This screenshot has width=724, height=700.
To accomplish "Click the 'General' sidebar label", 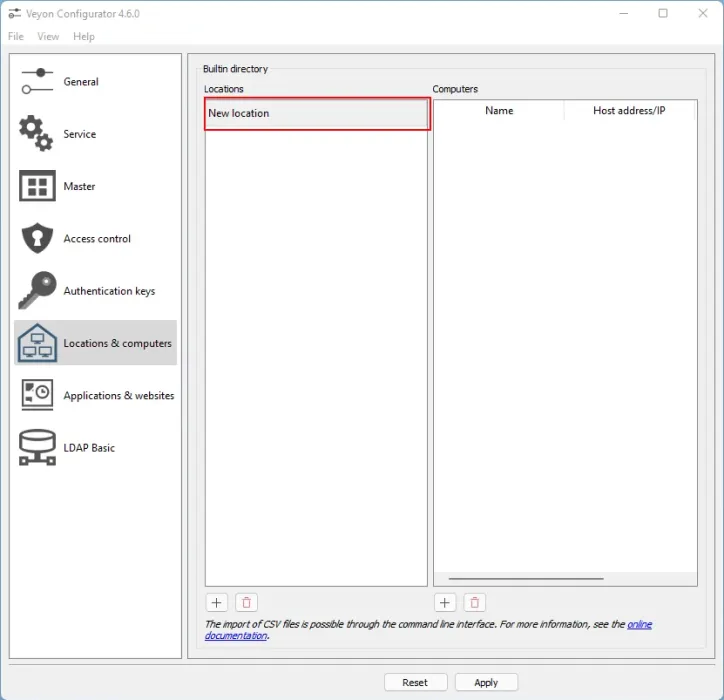I will [x=81, y=82].
